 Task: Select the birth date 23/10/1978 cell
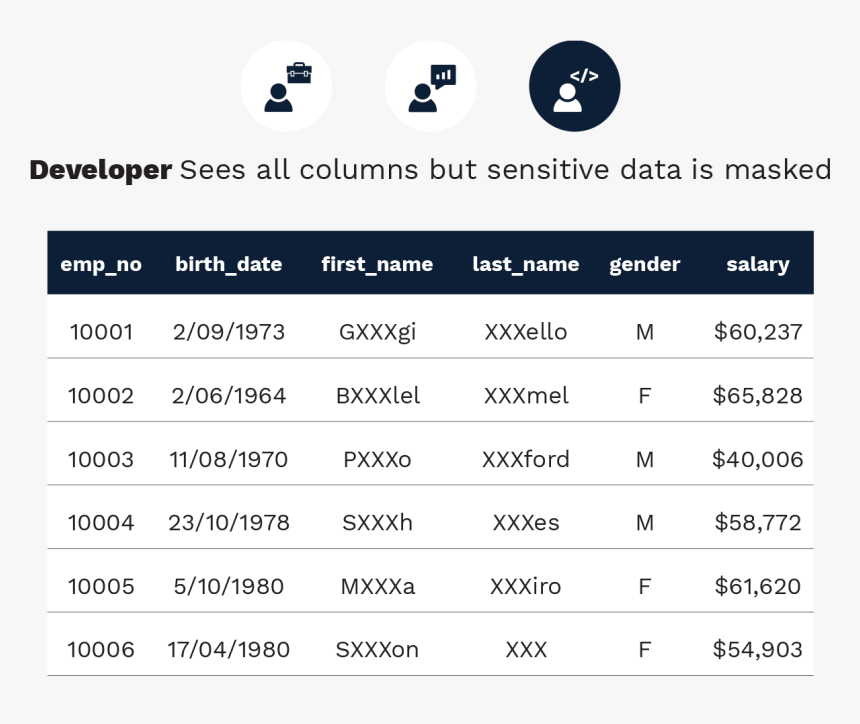pyautogui.click(x=229, y=522)
